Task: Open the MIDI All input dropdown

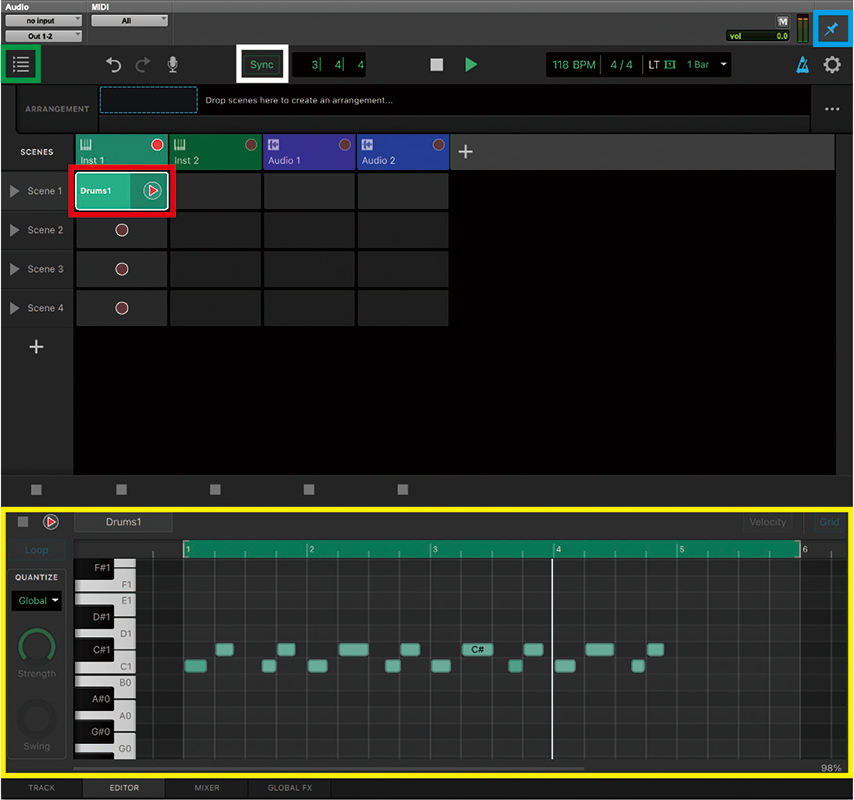Action: 130,21
